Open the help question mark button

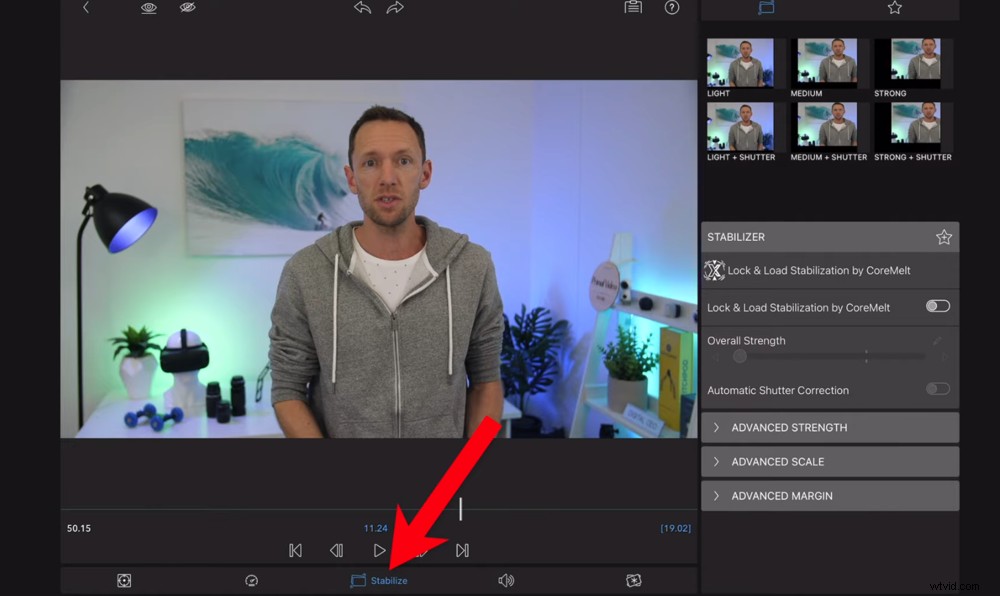pos(671,8)
